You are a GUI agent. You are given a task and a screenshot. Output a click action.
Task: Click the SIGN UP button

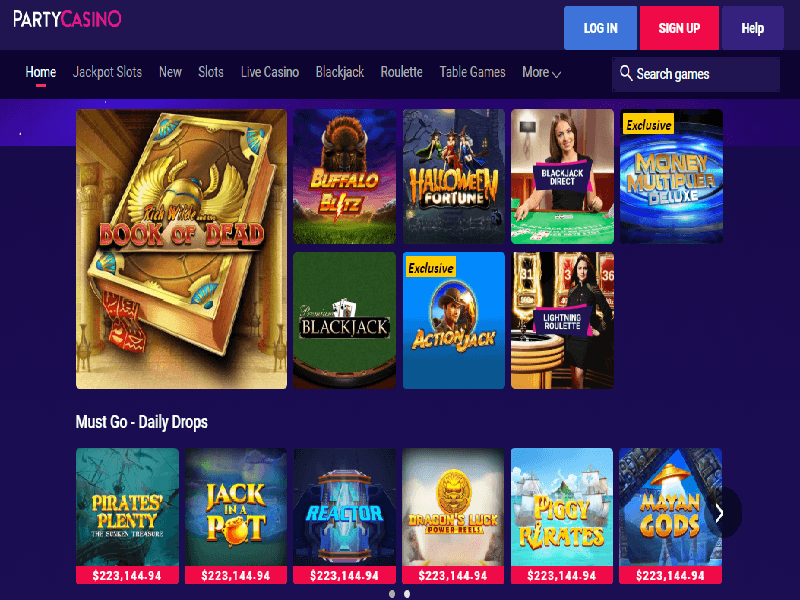point(679,28)
